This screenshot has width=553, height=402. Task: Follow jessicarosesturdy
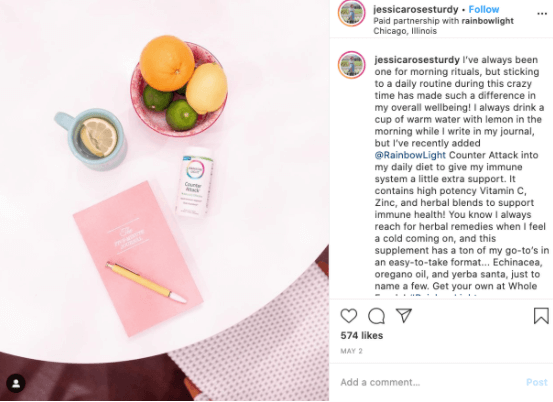pos(484,10)
